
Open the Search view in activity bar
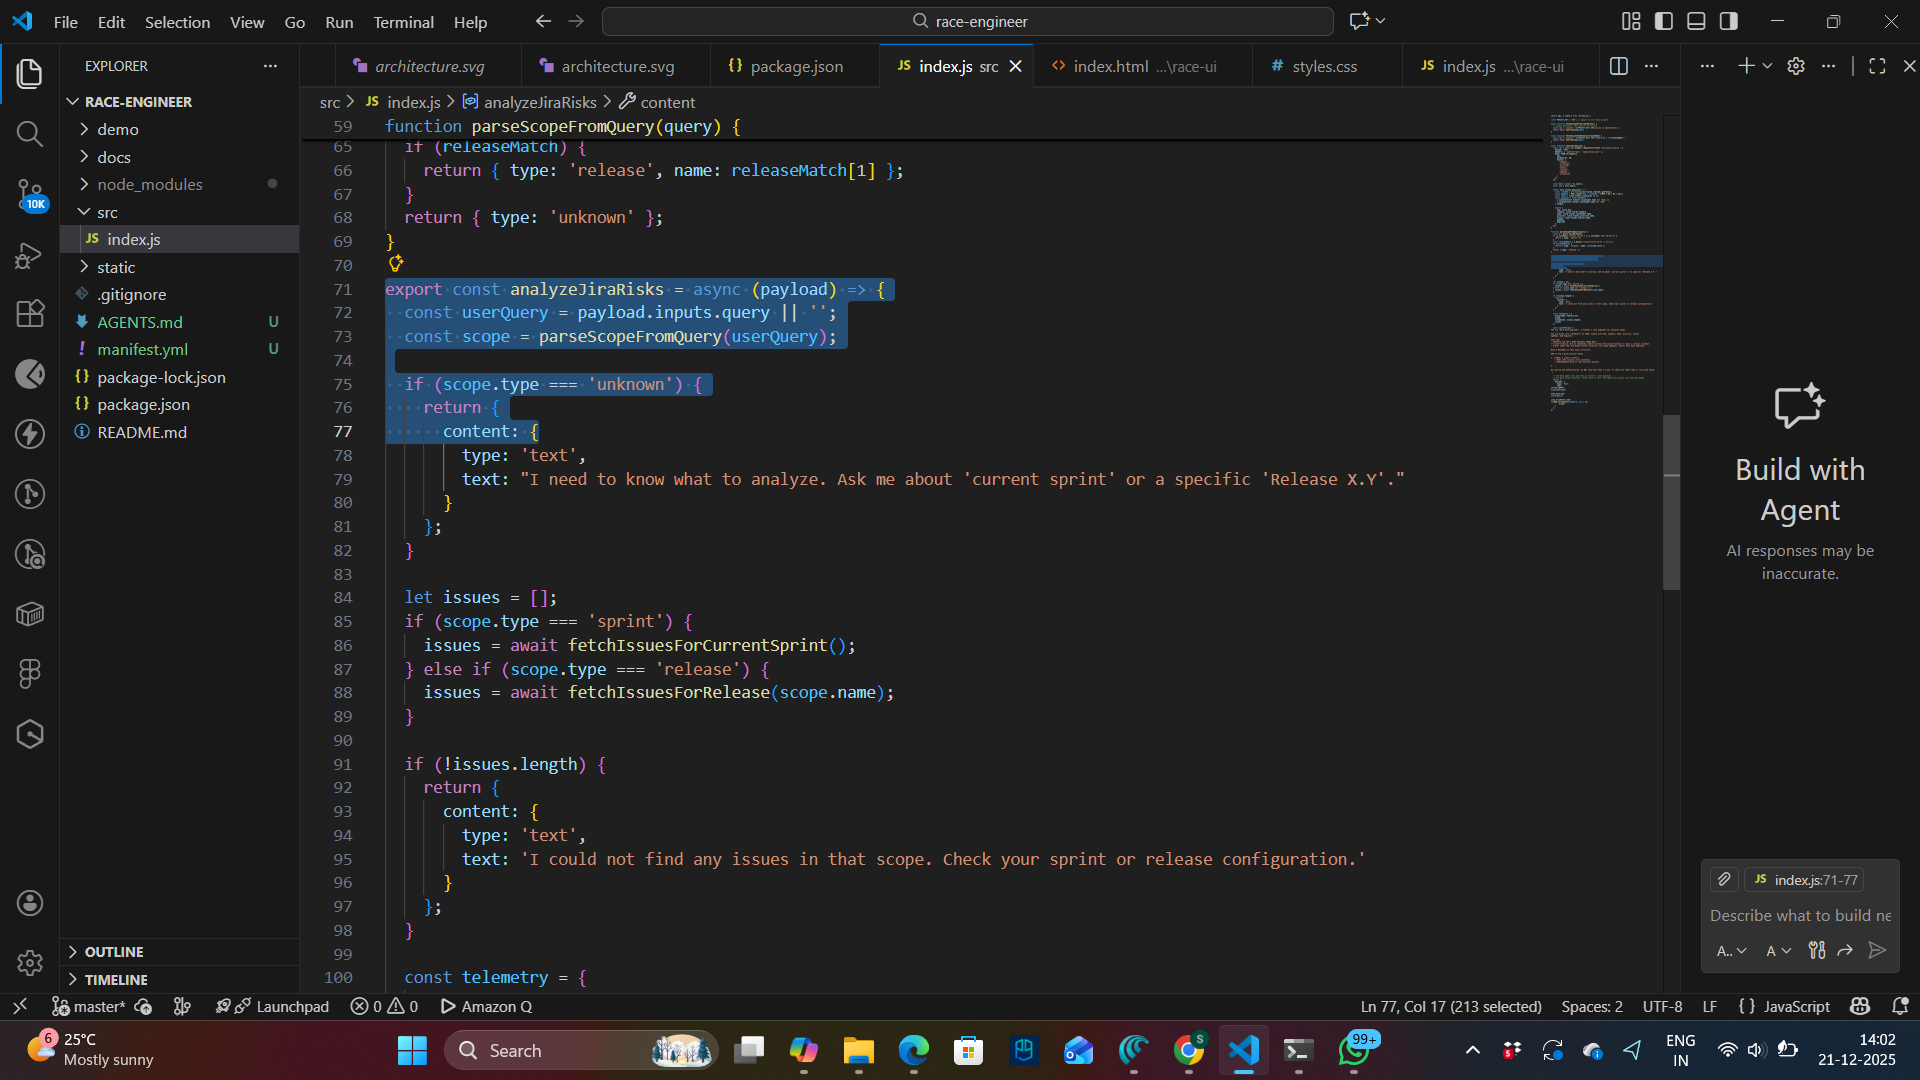point(30,133)
